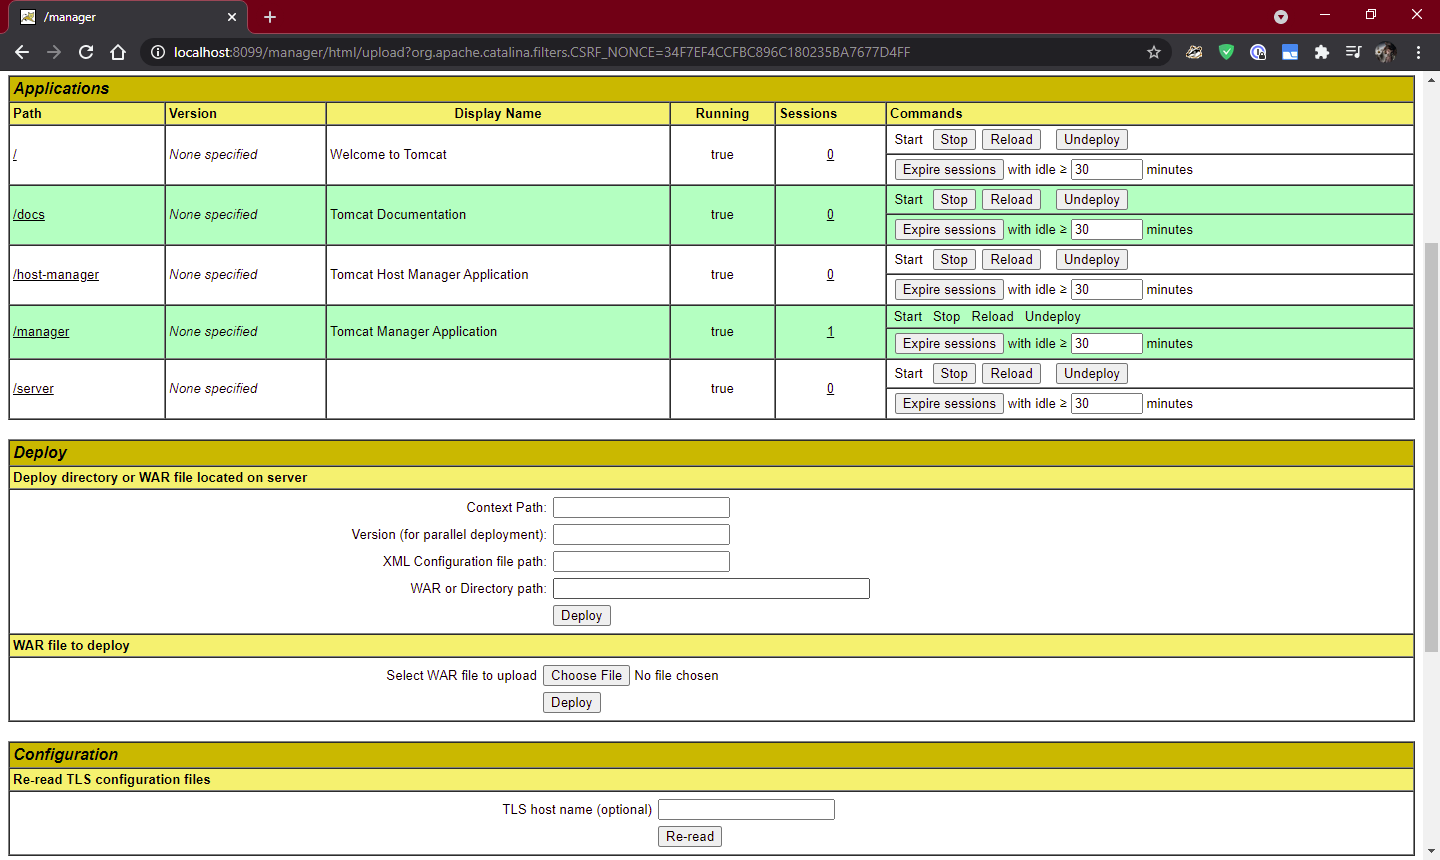Stop the /docs application
This screenshot has height=860, width=1440.
[x=953, y=199]
